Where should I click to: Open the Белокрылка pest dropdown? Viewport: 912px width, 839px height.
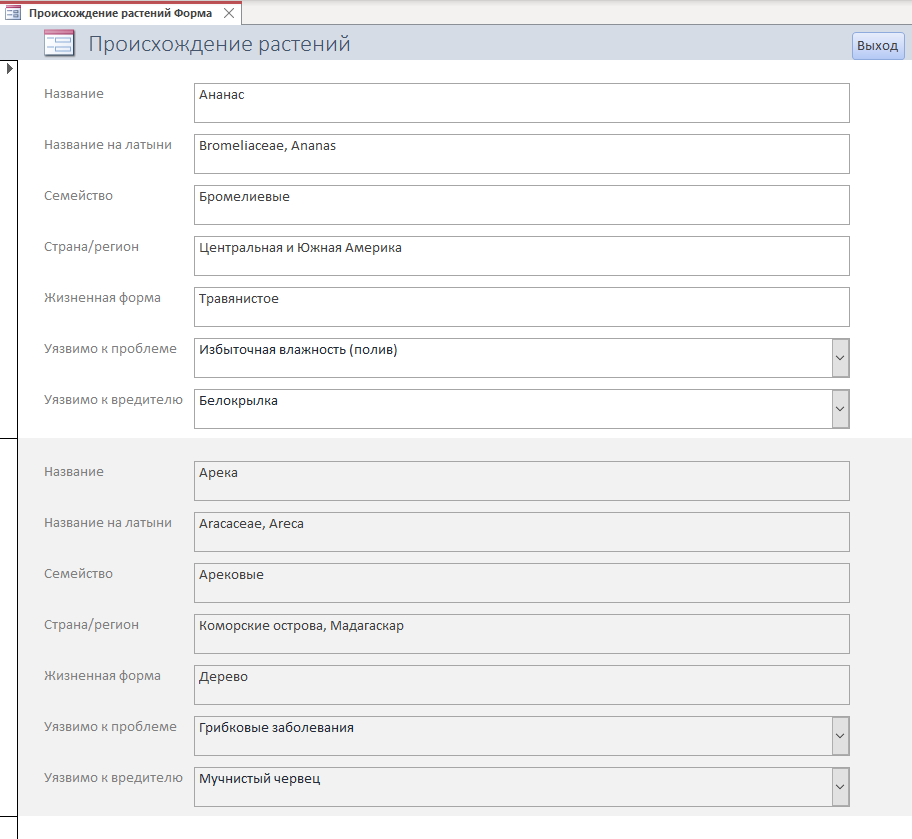point(840,409)
